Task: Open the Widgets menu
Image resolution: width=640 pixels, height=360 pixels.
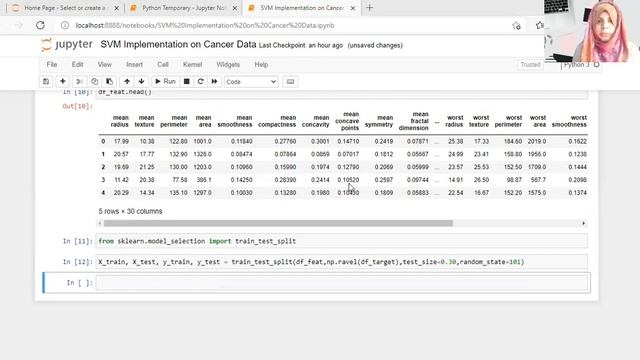Action: (228, 64)
